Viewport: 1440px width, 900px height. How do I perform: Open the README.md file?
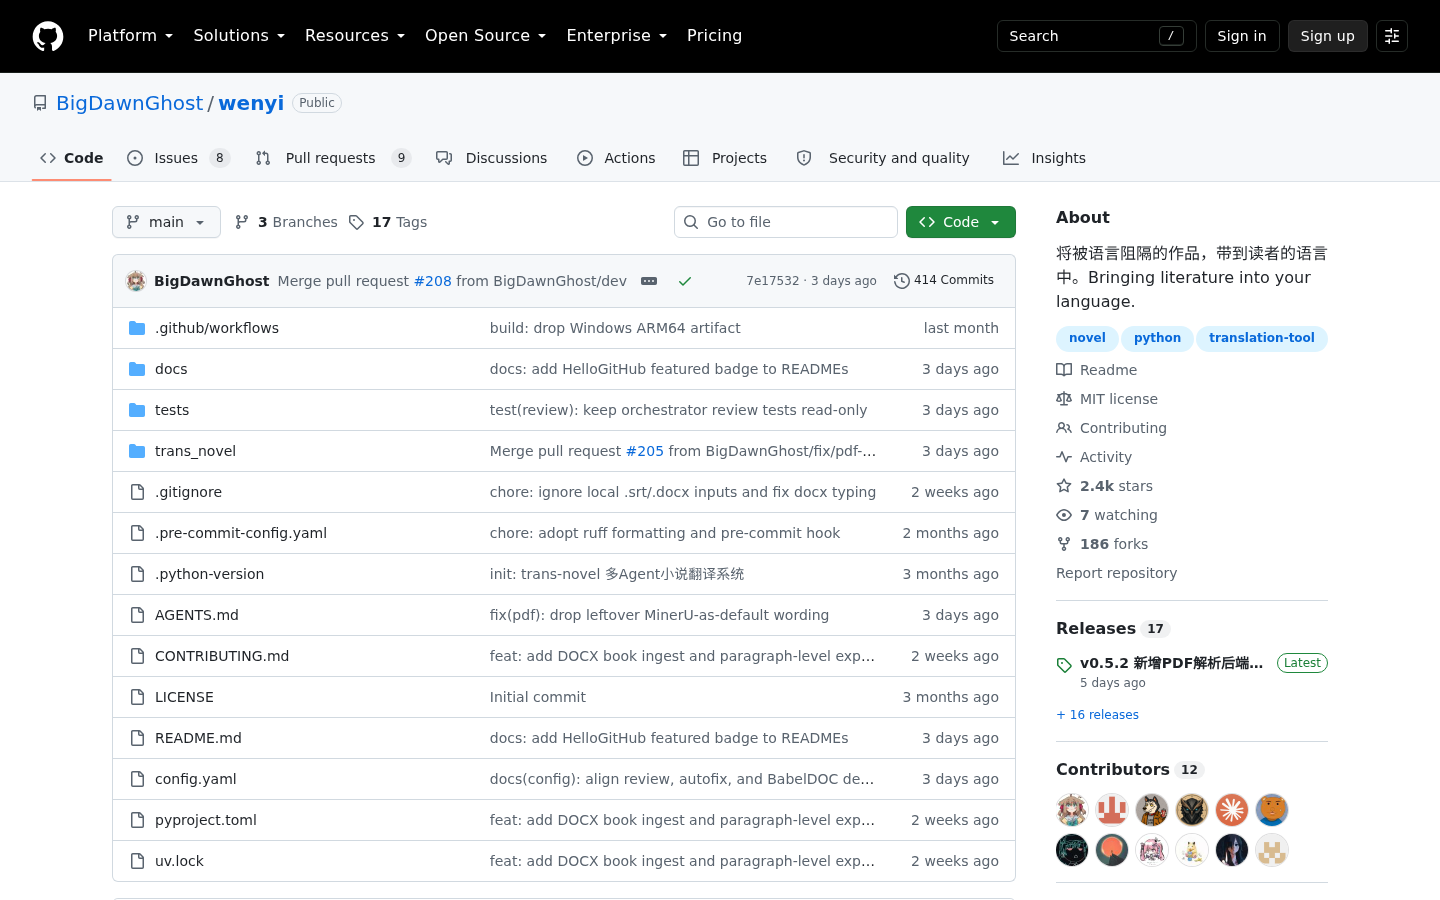tap(198, 738)
